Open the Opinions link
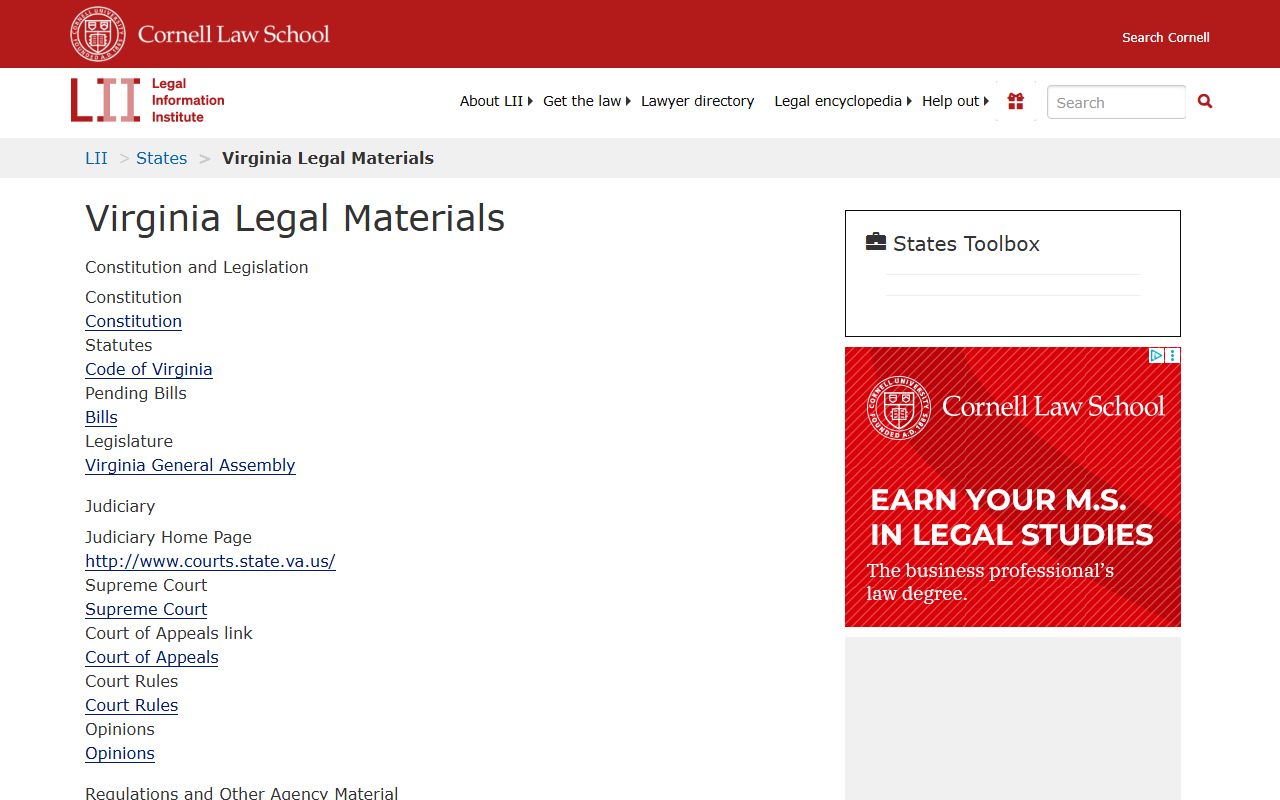 coord(120,753)
